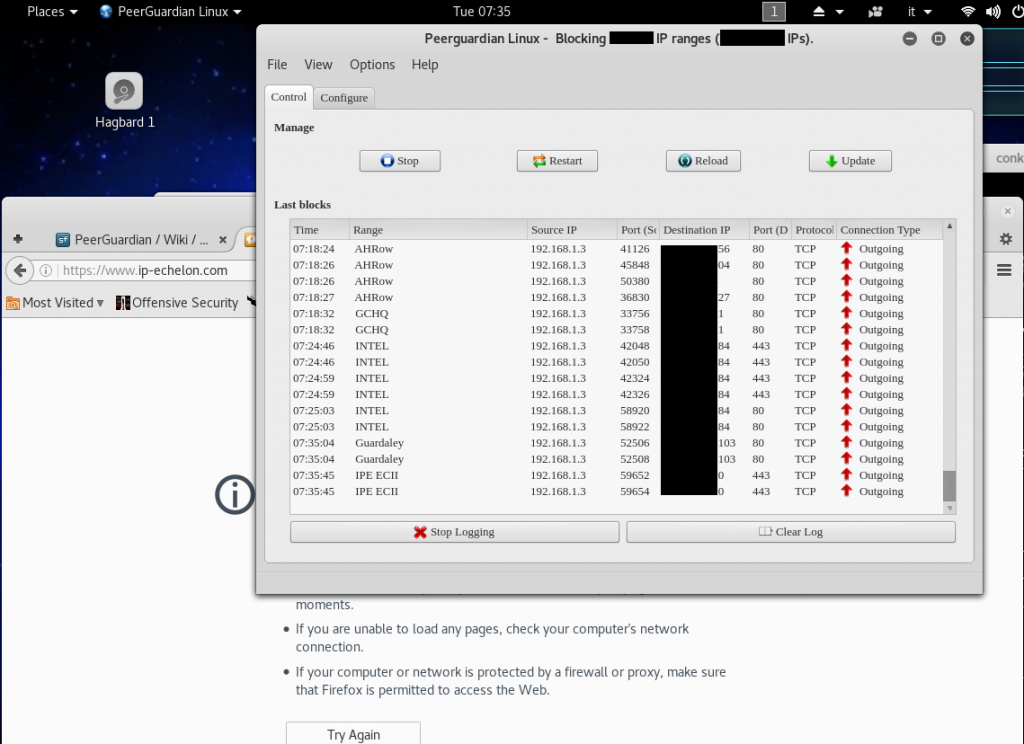Viewport: 1024px width, 744px height.
Task: Click Try Again in the Firefox page
Action: coord(353,734)
